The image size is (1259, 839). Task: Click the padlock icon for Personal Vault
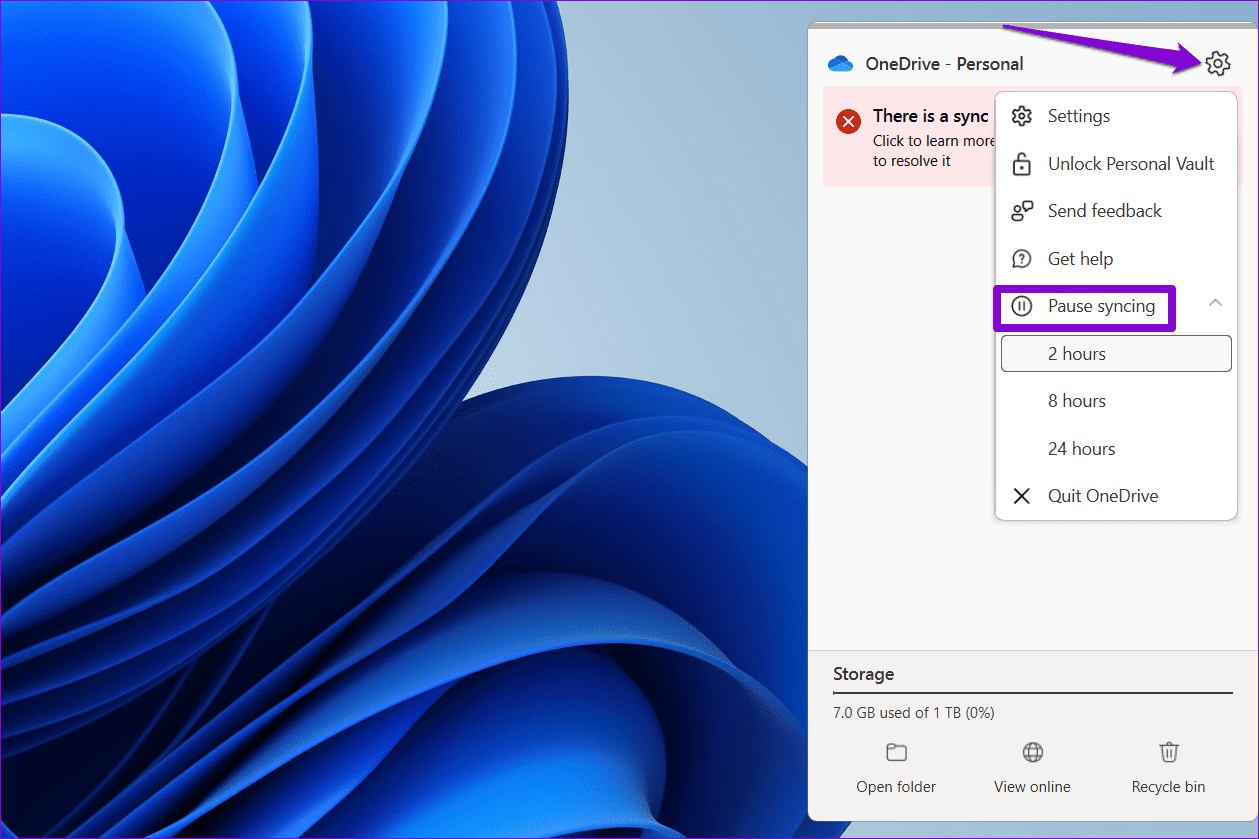pyautogui.click(x=1021, y=164)
